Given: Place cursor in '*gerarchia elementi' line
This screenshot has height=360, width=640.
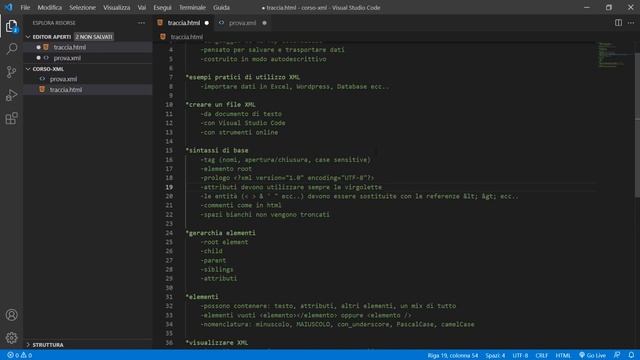Looking at the screenshot, I should tap(220, 233).
